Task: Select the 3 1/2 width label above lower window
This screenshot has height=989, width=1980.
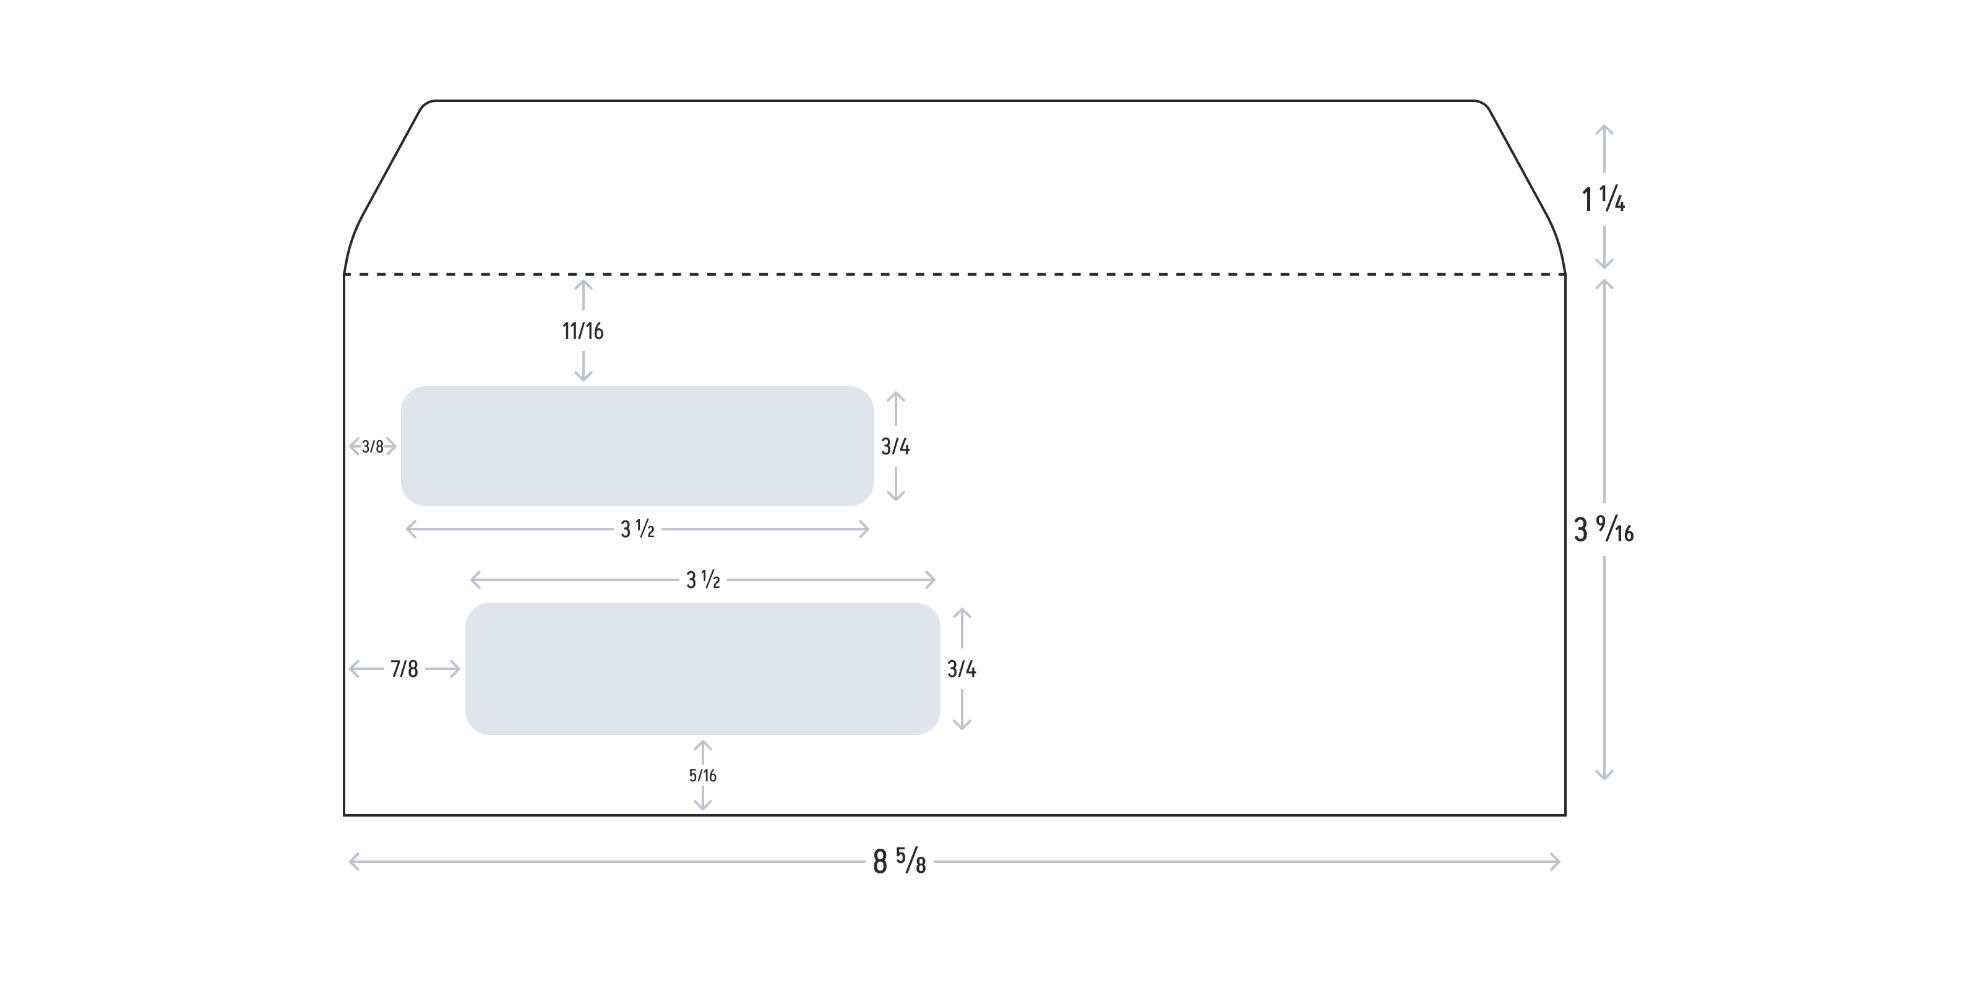Action: (703, 580)
